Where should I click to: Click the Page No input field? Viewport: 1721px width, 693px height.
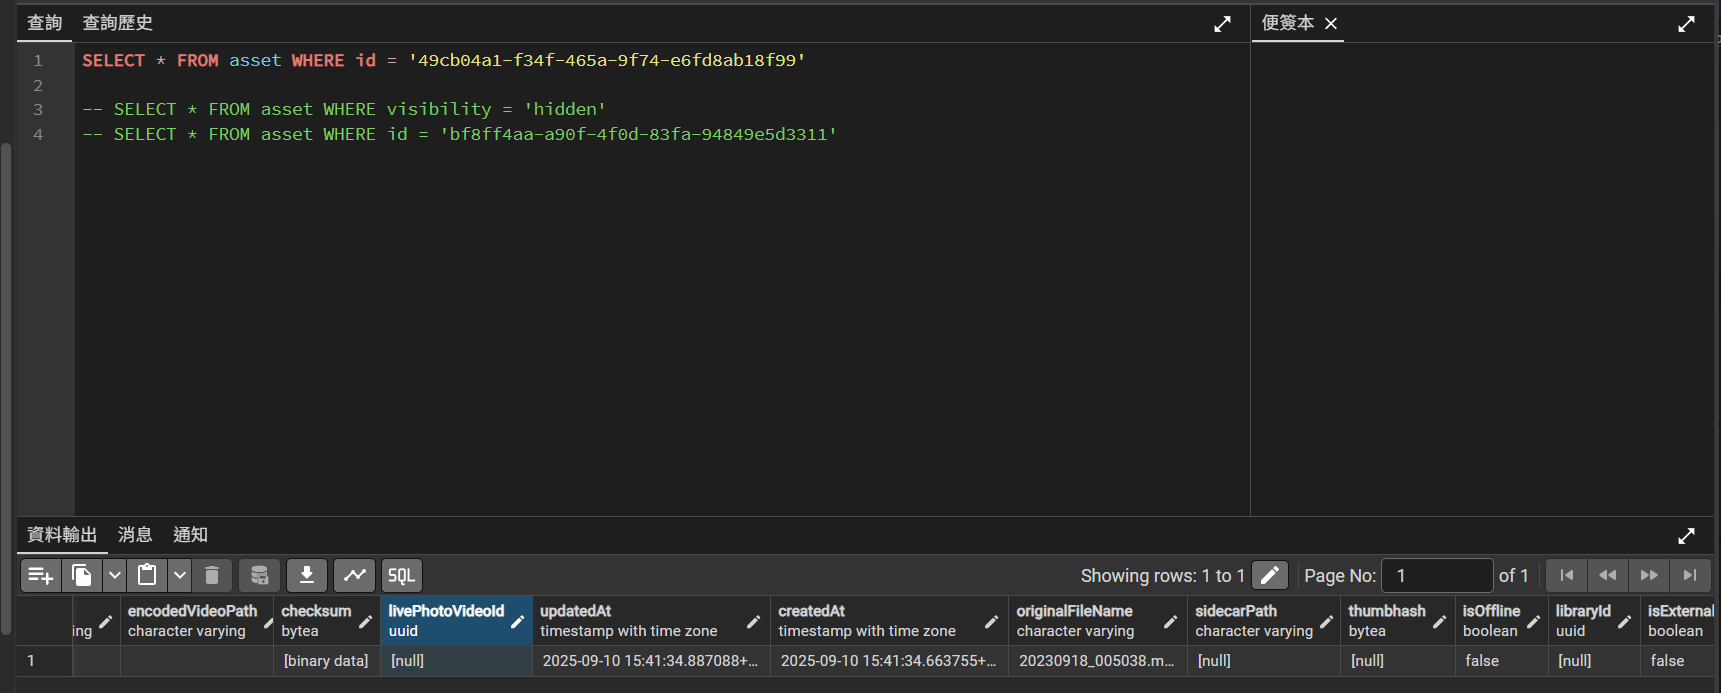pyautogui.click(x=1436, y=575)
